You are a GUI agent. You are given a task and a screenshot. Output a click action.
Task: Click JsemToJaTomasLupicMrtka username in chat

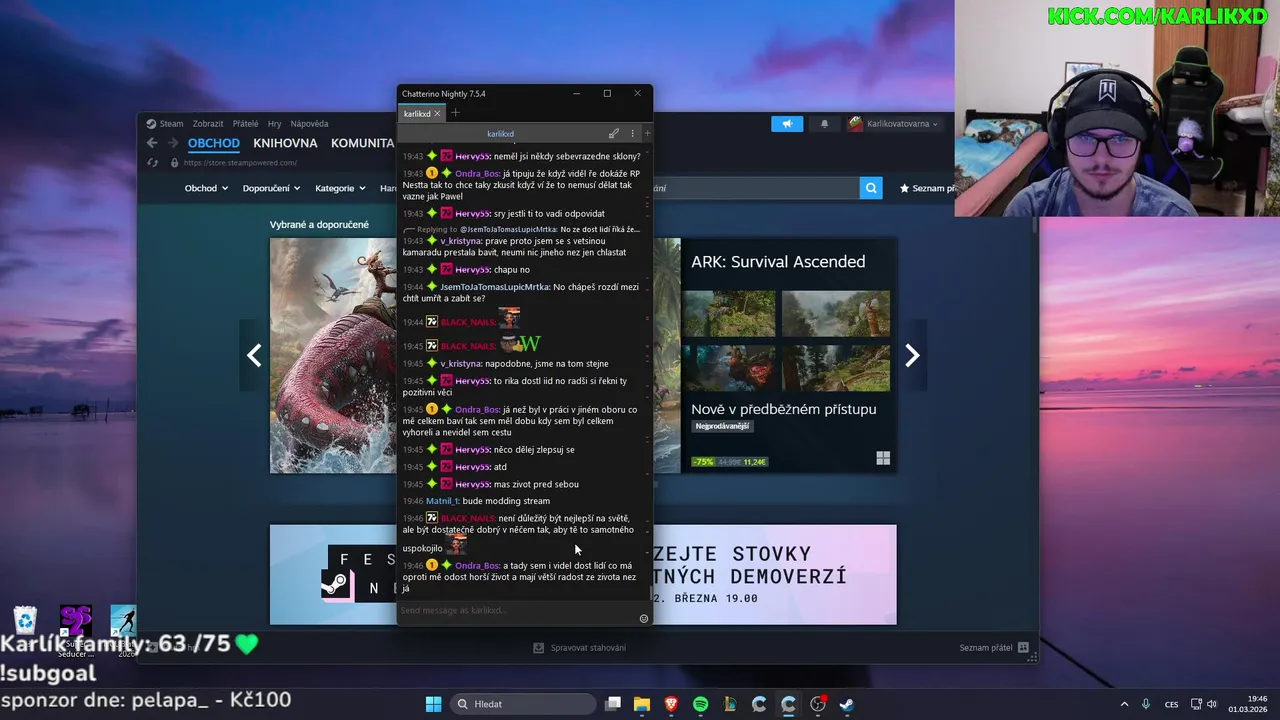[x=494, y=287]
